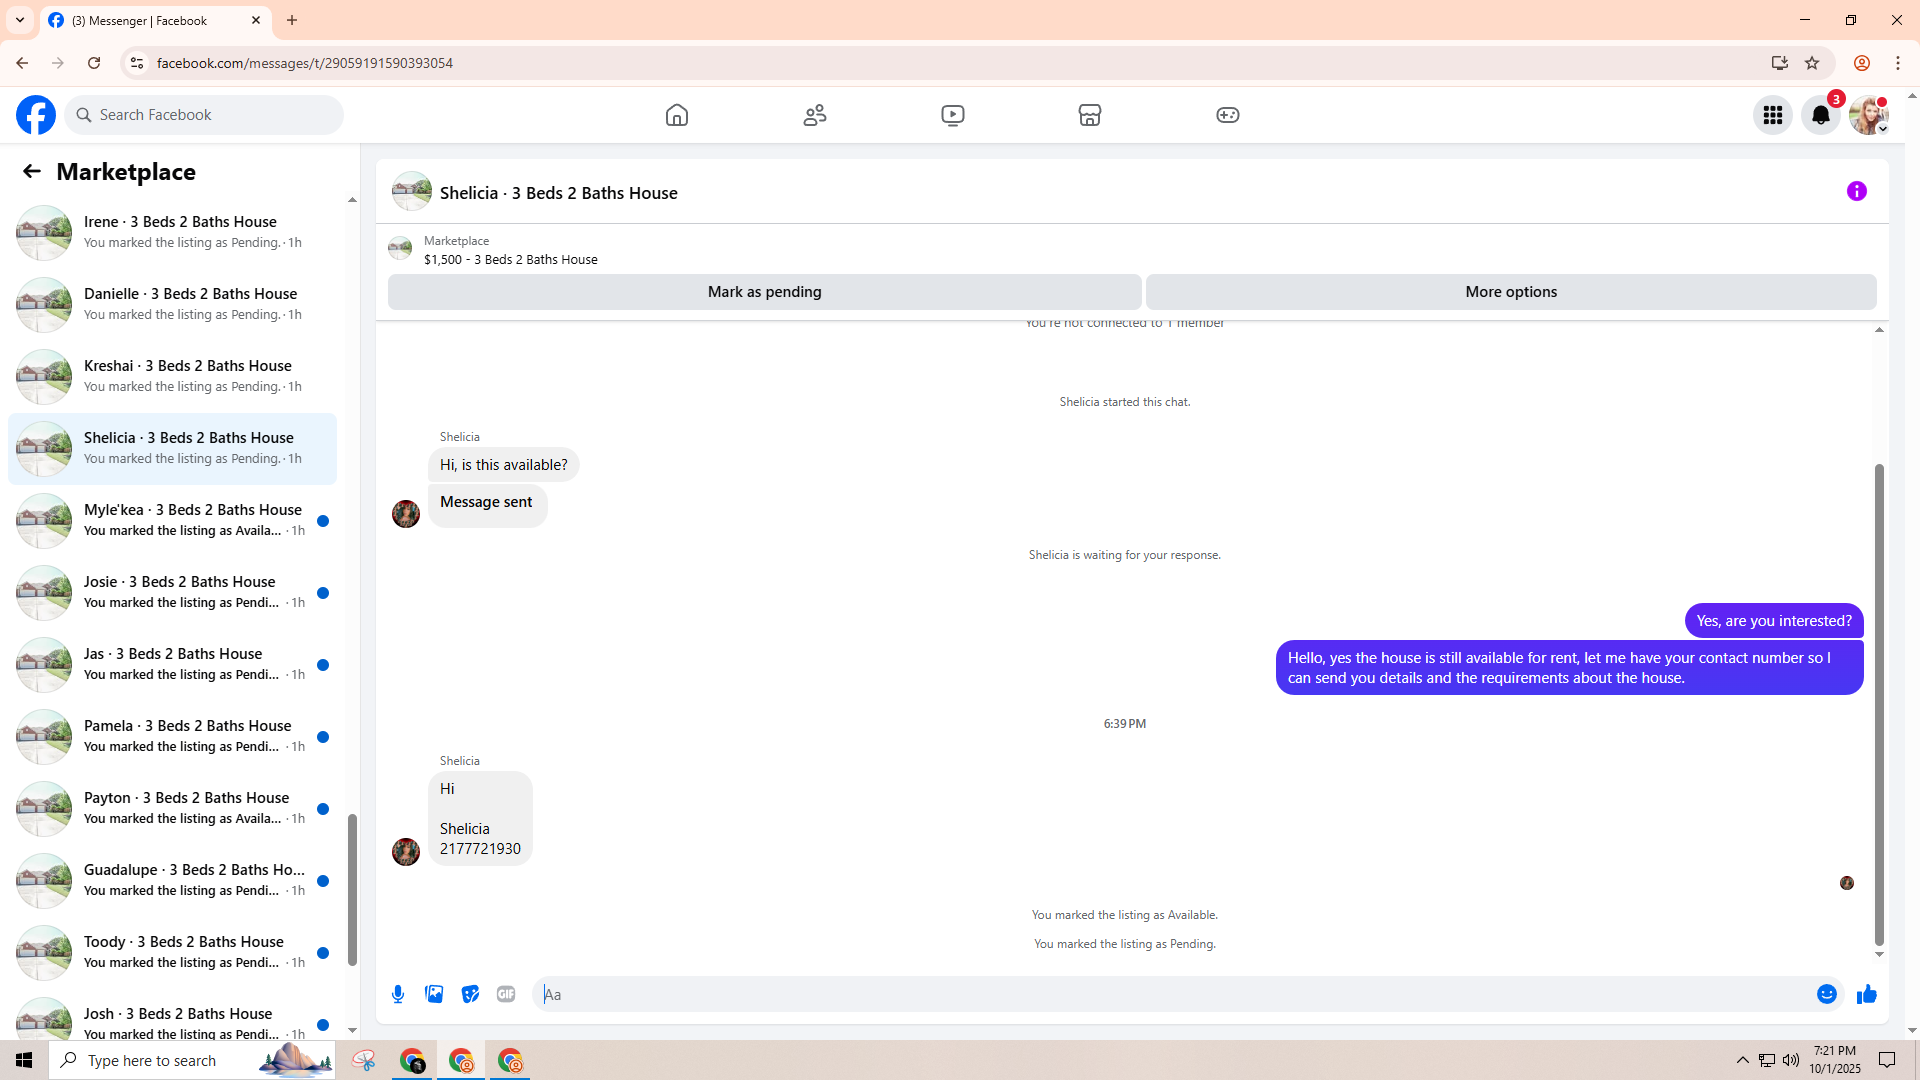Open Danielle's conversation
The height and width of the screenshot is (1080, 1920).
pos(172,304)
